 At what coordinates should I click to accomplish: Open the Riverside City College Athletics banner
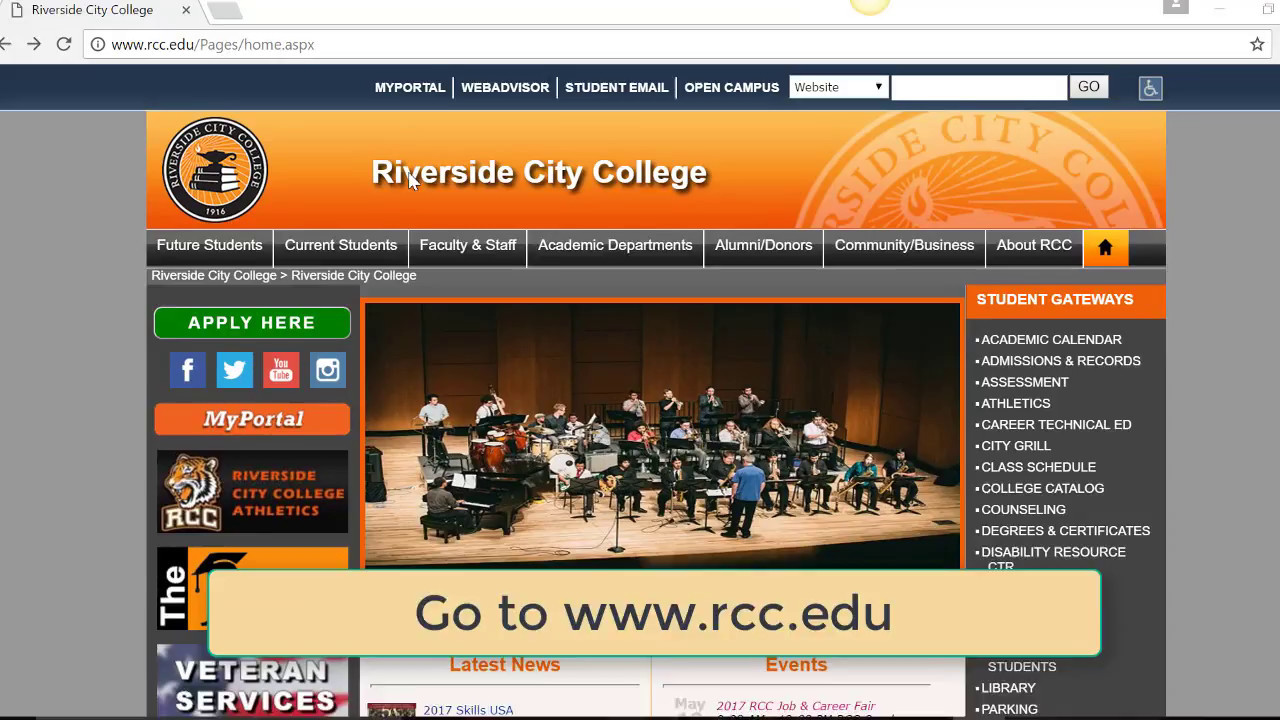coord(252,491)
